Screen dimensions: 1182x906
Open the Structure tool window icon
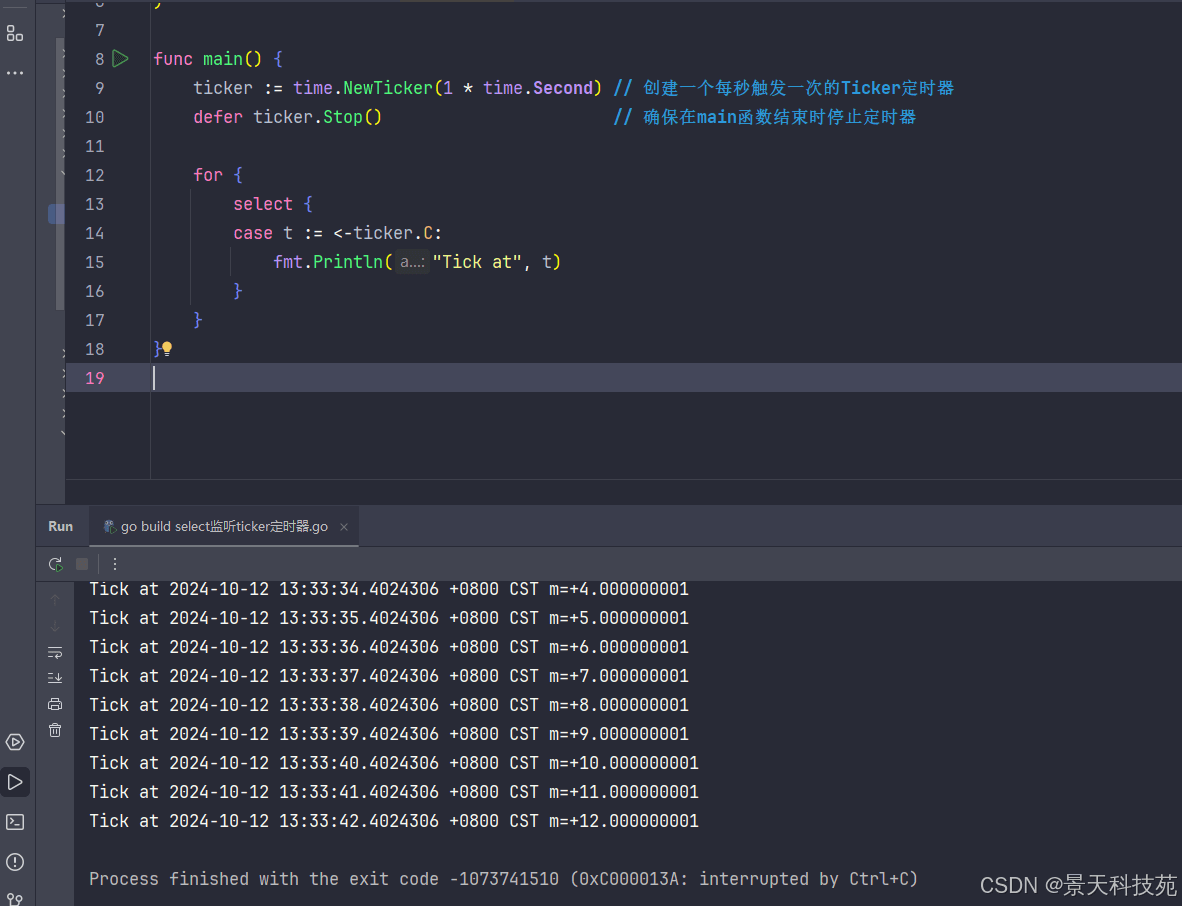(15, 34)
